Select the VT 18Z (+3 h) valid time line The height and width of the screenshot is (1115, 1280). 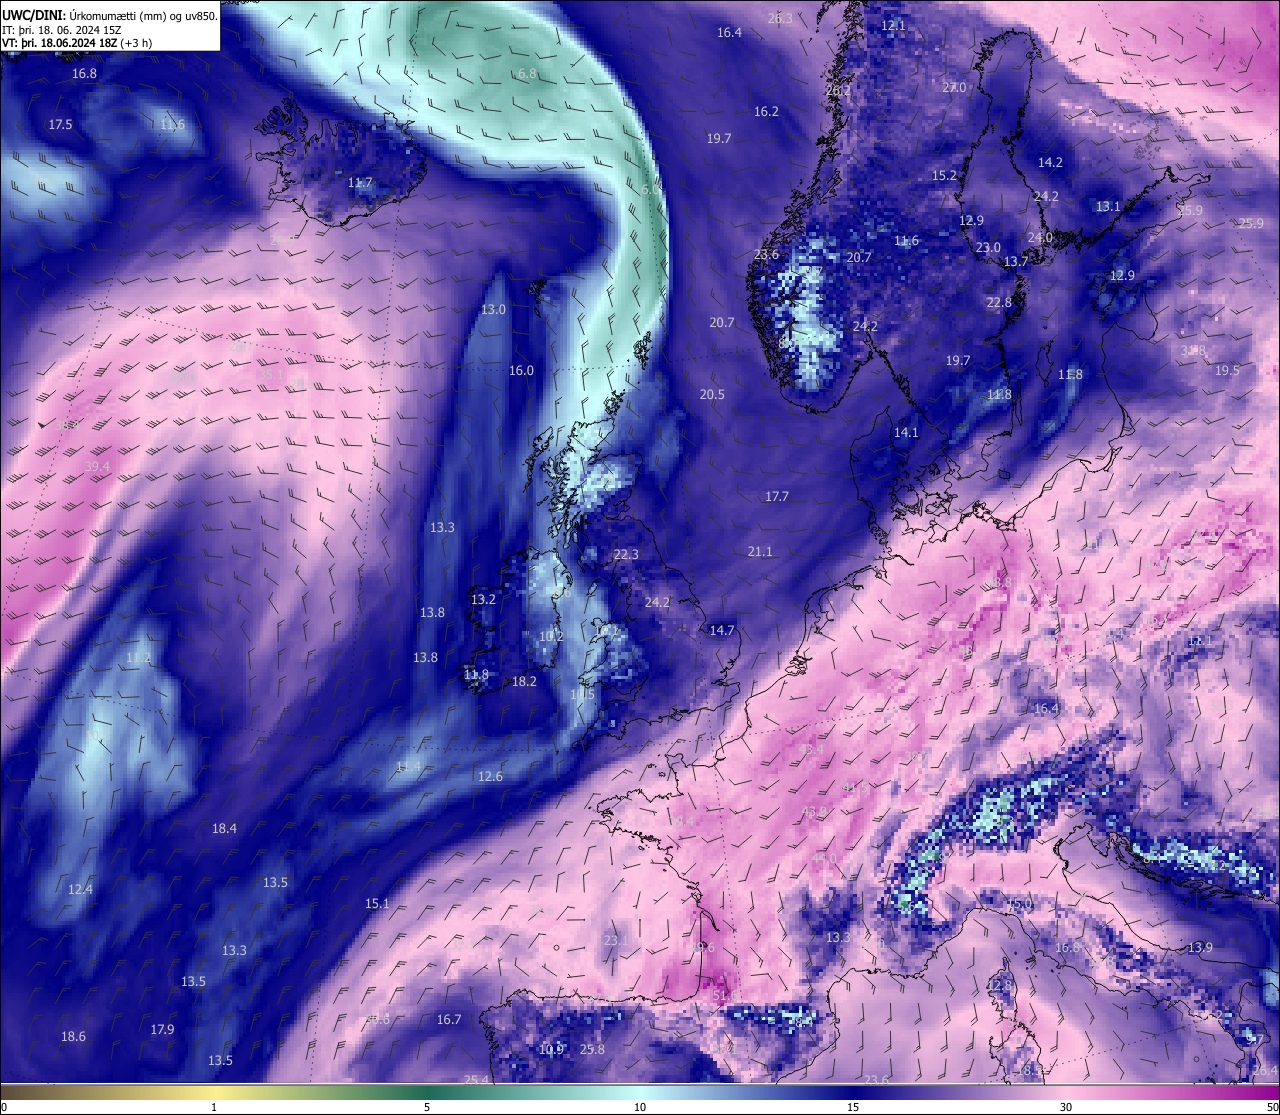pos(77,43)
